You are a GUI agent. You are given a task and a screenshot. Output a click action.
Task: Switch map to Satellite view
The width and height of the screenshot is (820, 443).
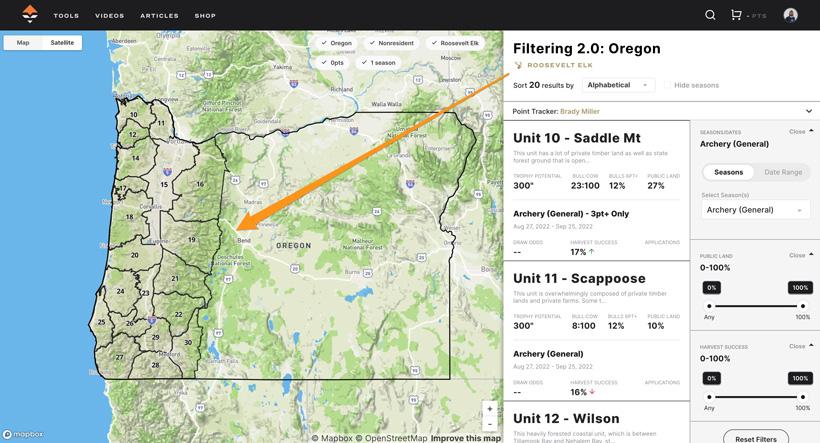point(62,43)
